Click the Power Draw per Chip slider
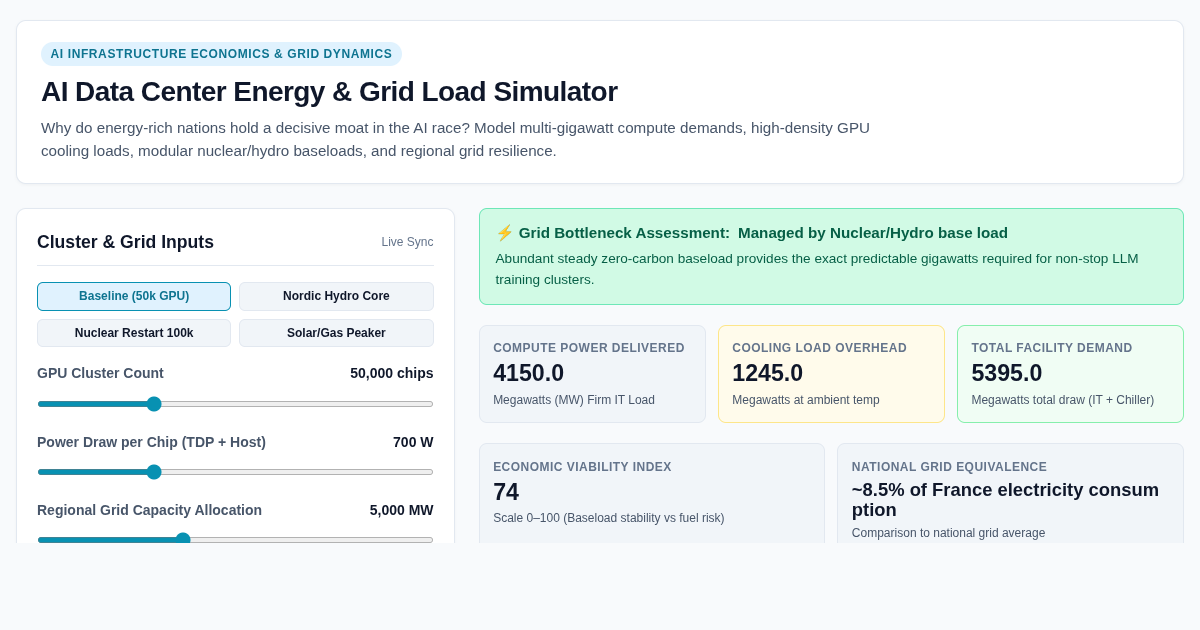The height and width of the screenshot is (630, 1200). (235, 472)
